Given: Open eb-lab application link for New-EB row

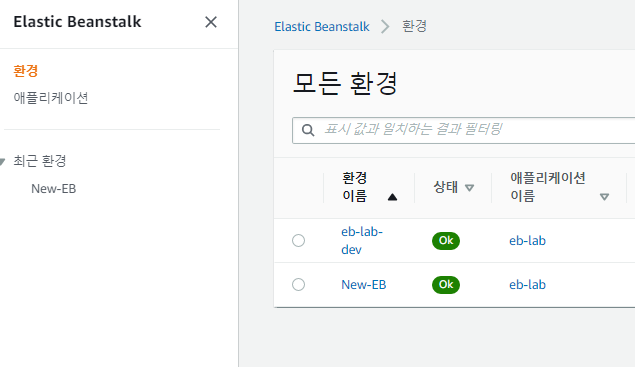Looking at the screenshot, I should [527, 285].
